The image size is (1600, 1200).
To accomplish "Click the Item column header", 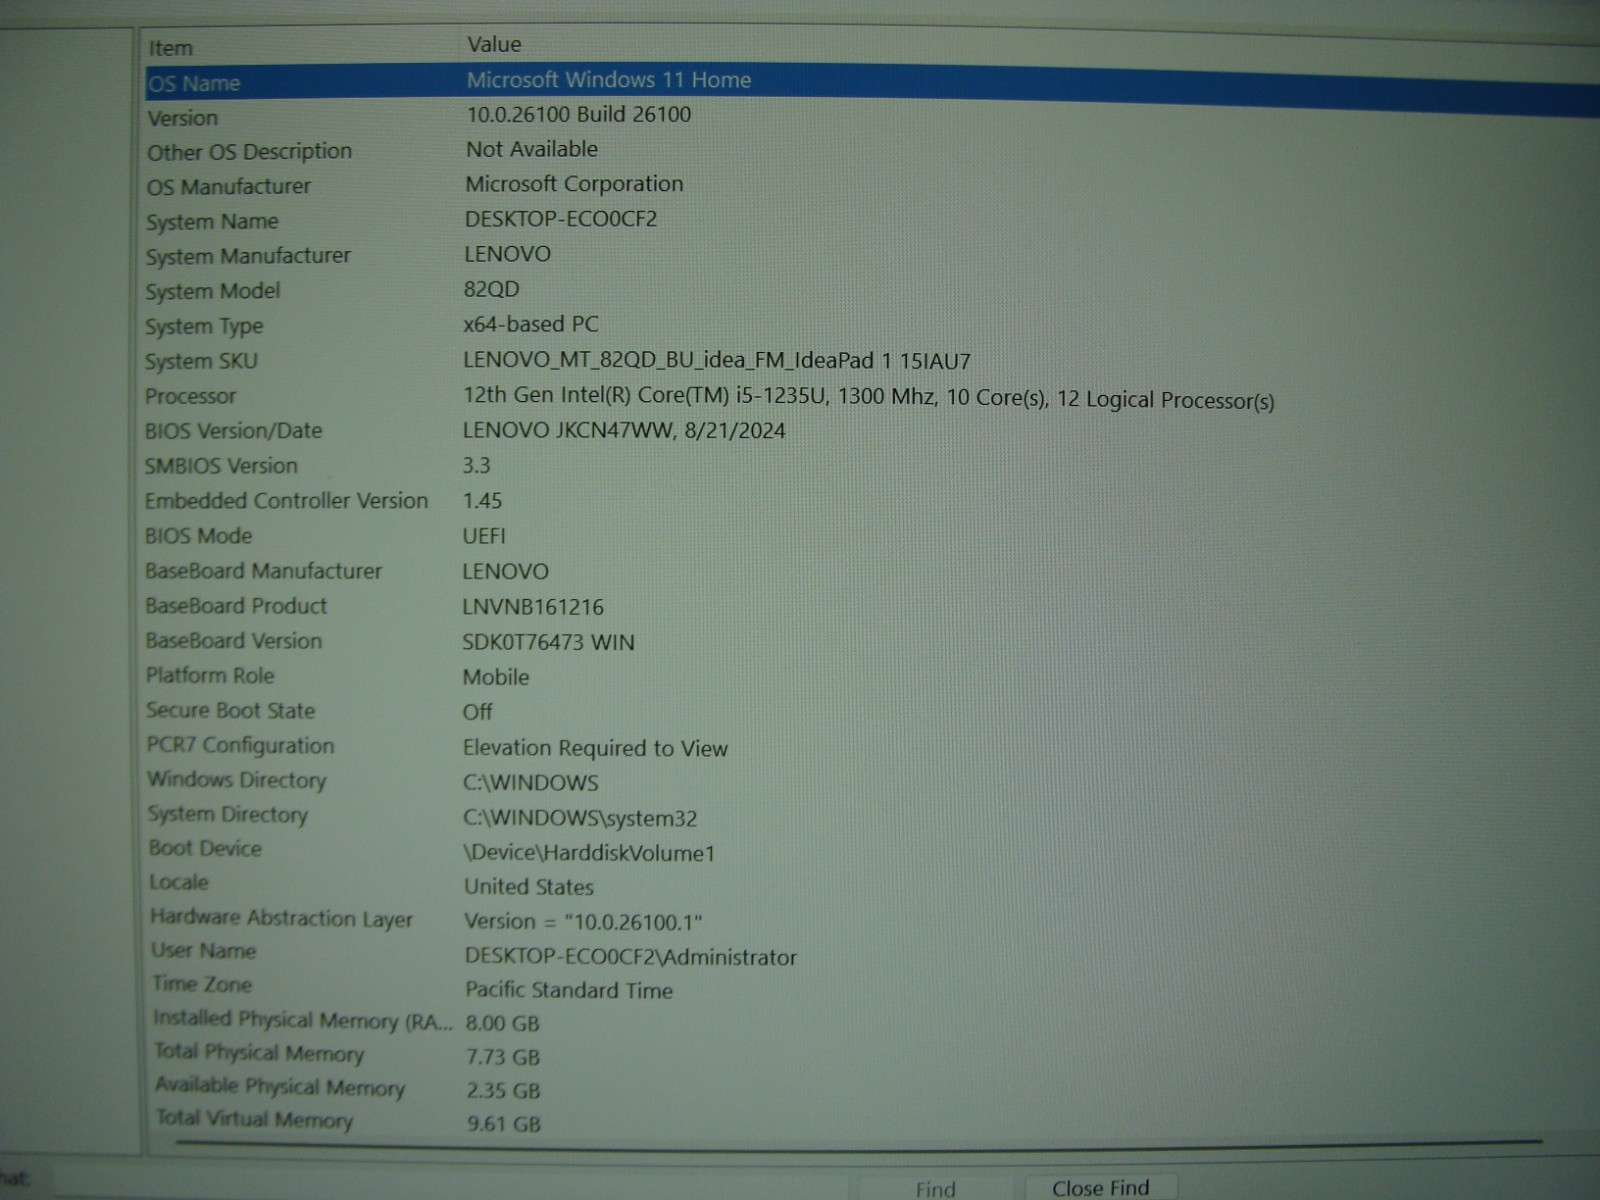I will pos(171,48).
